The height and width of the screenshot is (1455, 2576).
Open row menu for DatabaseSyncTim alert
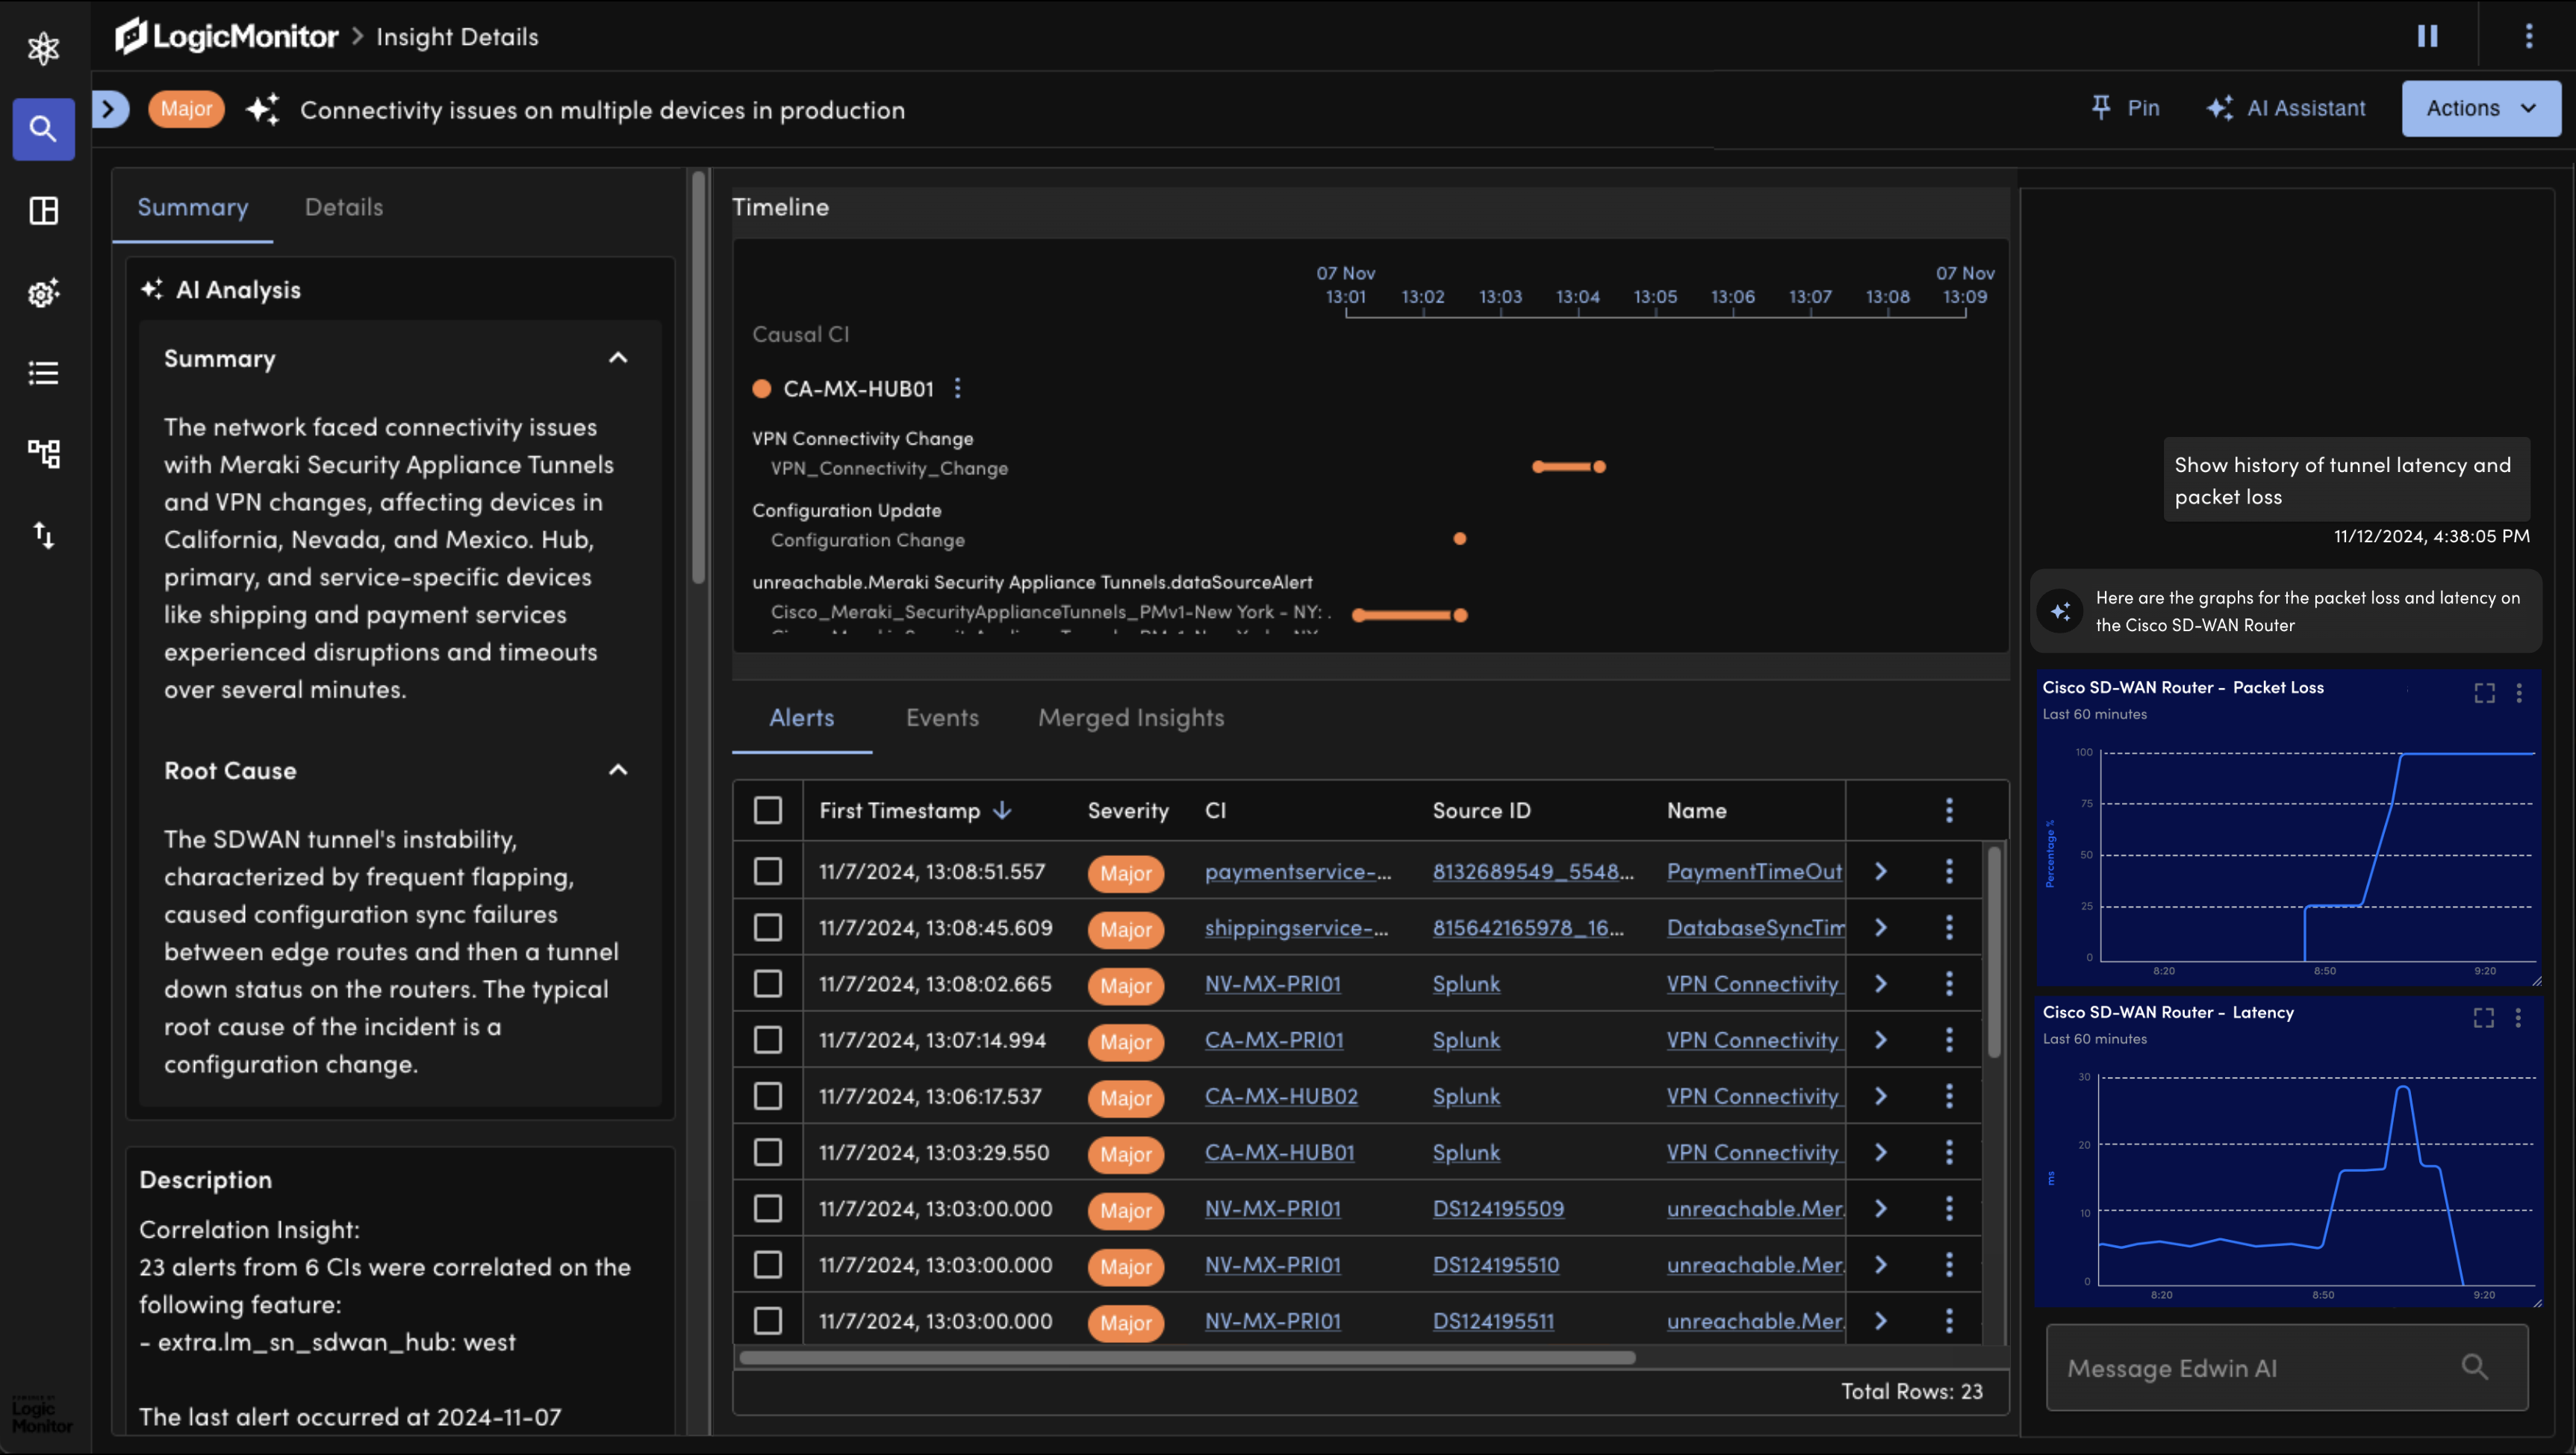pos(1949,928)
